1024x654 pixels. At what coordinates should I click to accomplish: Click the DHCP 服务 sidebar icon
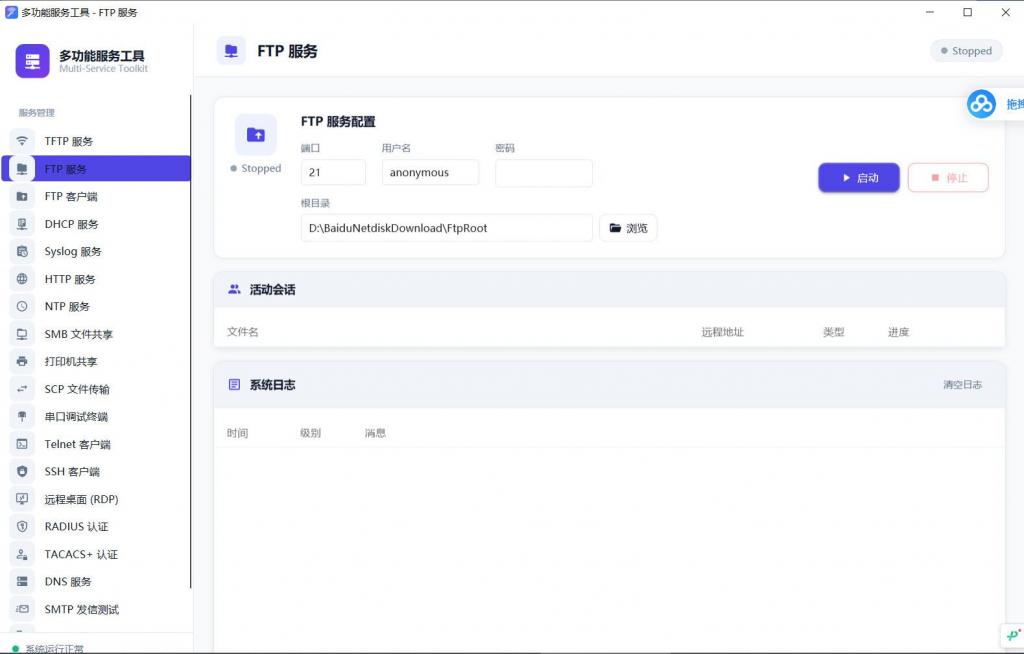click(22, 224)
